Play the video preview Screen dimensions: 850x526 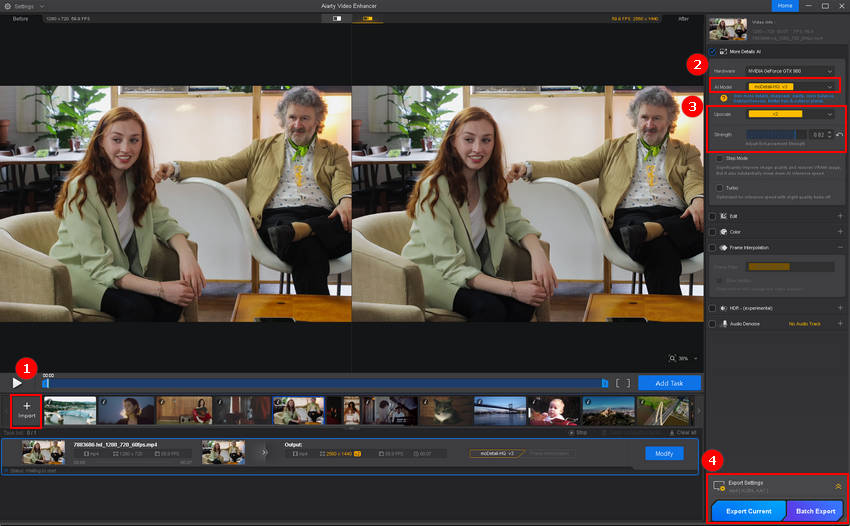click(17, 383)
